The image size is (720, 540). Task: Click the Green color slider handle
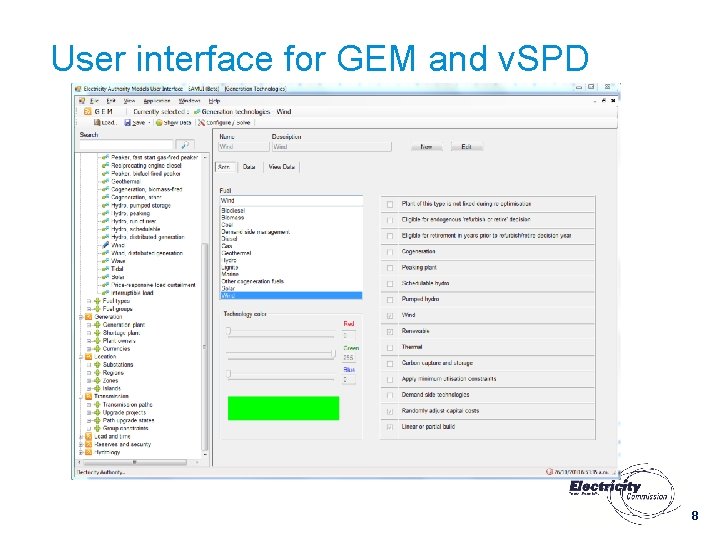[x=332, y=353]
